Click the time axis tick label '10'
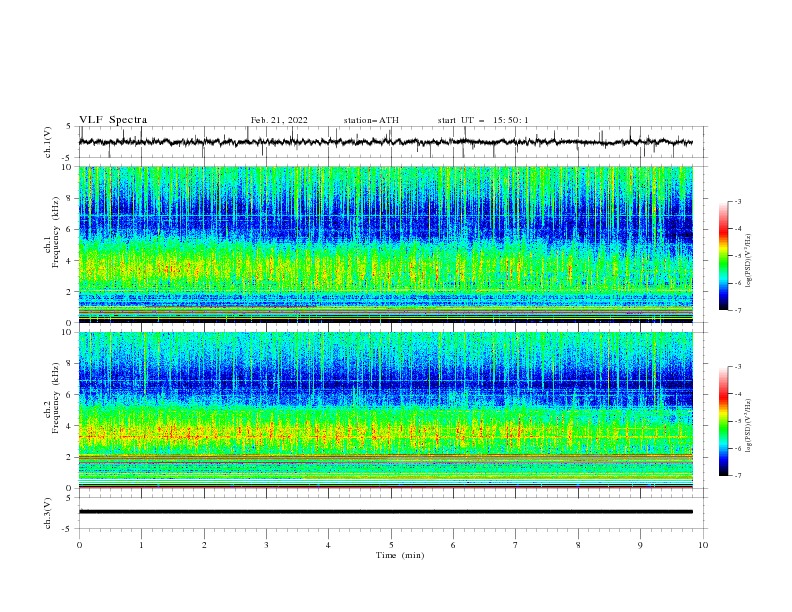792x612 pixels. click(x=703, y=545)
